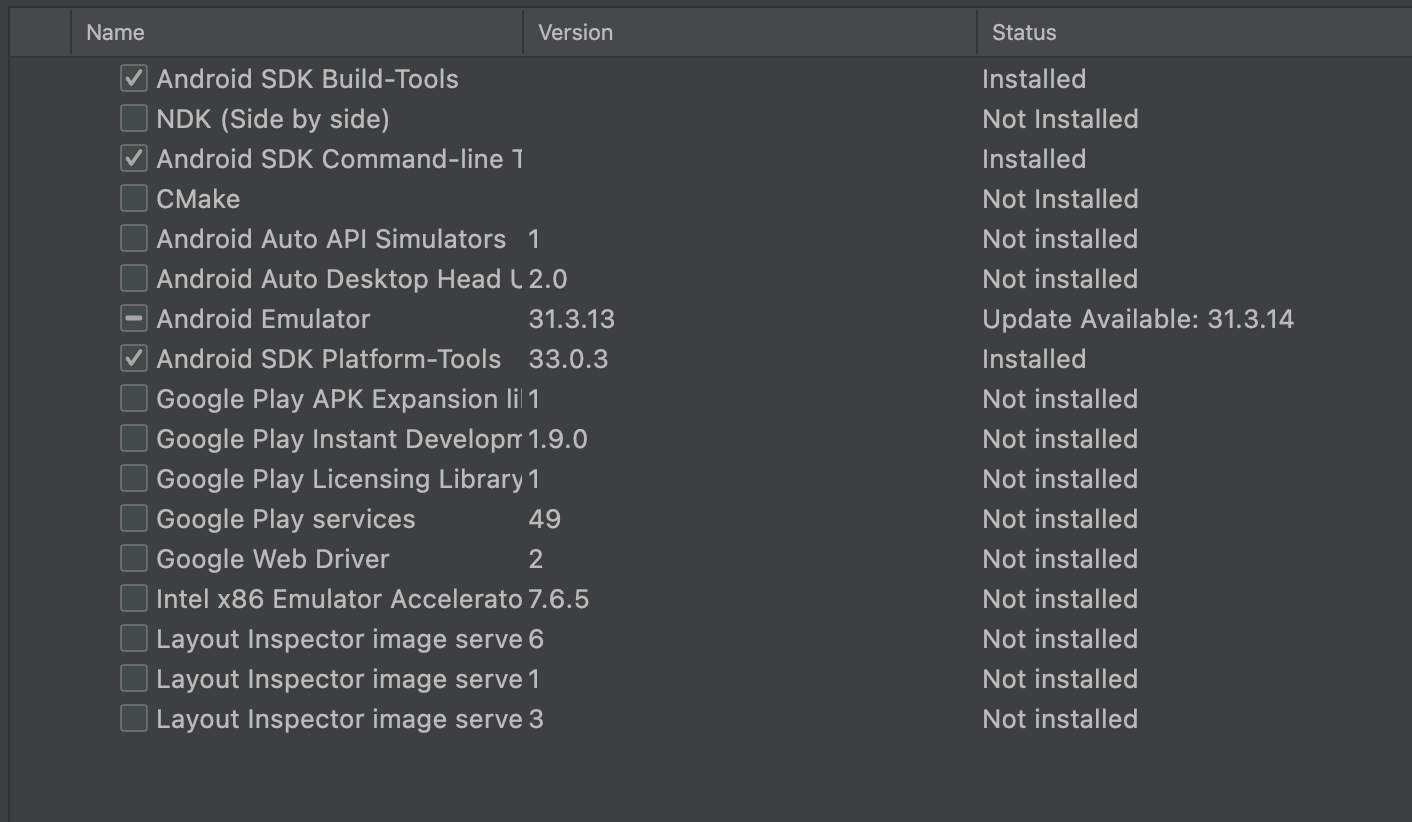
Task: Enable Android Auto Desktop Head Unit
Action: (x=133, y=278)
